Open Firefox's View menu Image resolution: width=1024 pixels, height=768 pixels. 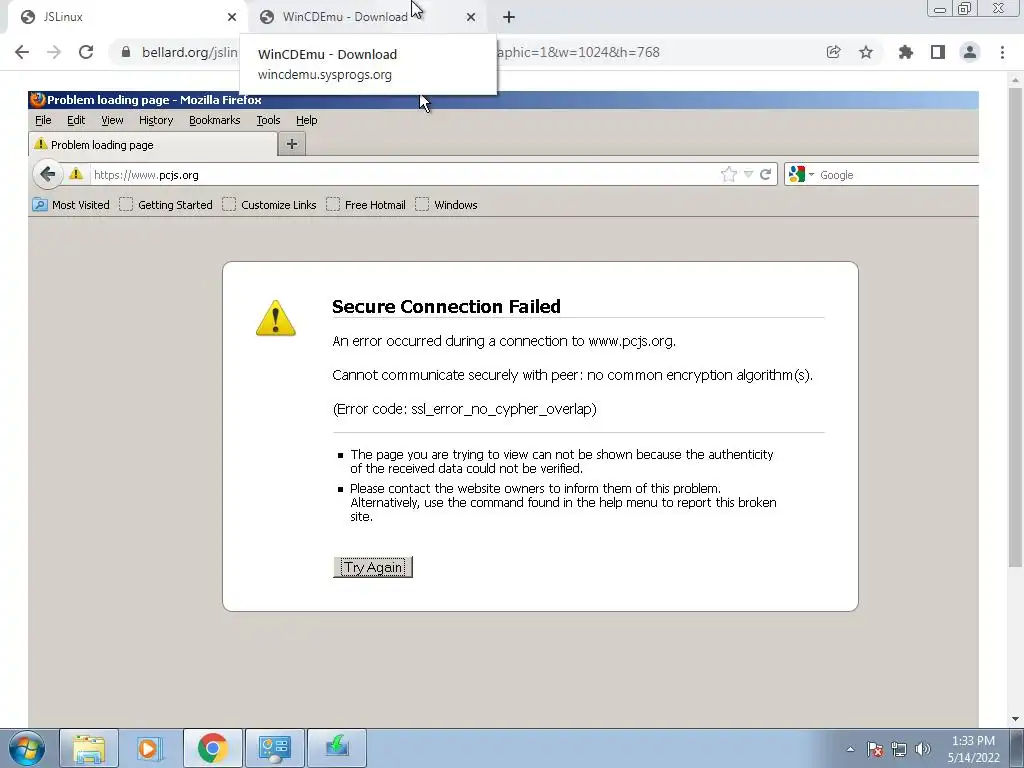tap(112, 120)
